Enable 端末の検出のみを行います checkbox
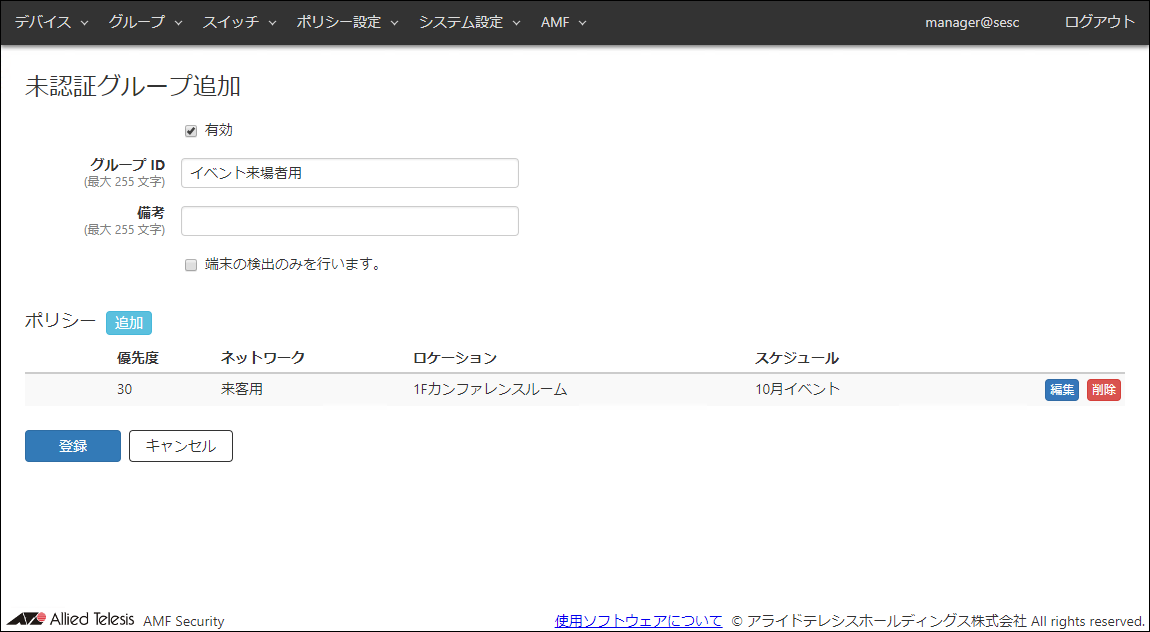This screenshot has width=1150, height=632. tap(191, 265)
